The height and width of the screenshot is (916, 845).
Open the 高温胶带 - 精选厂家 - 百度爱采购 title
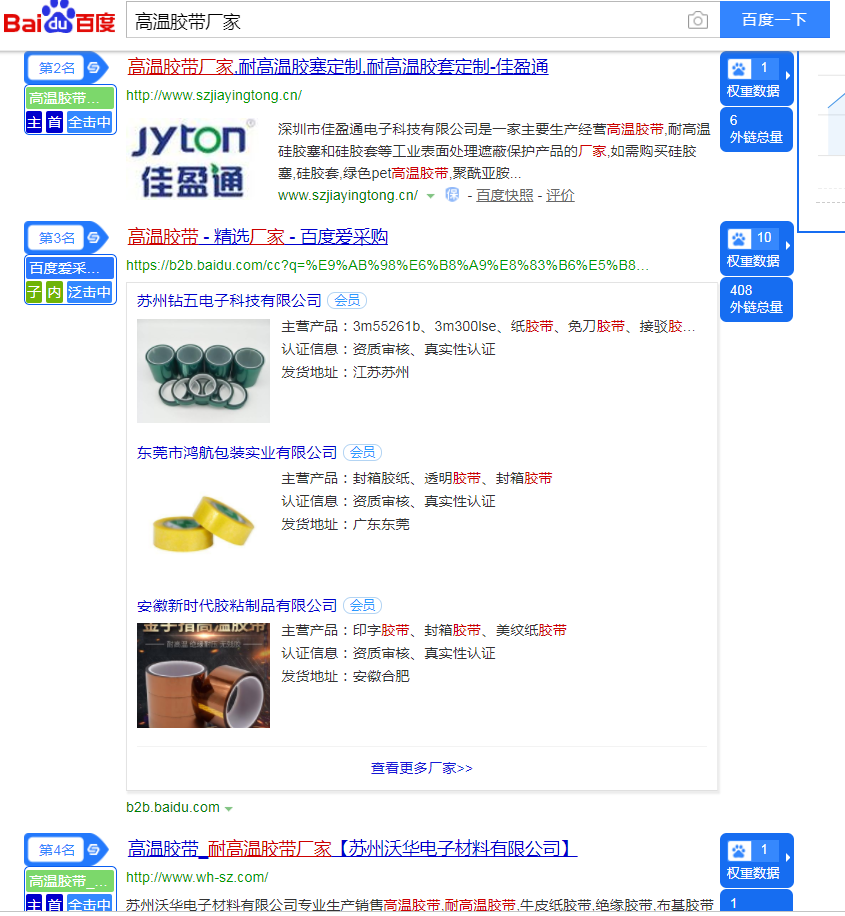[258, 237]
